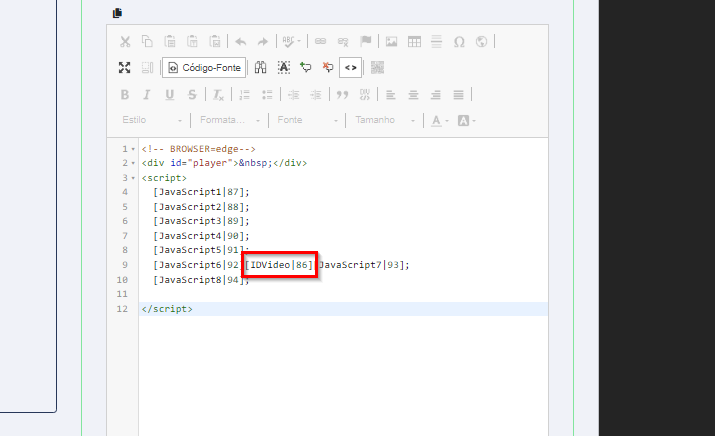Open the text color picker
715x436 pixels.
pos(440,120)
